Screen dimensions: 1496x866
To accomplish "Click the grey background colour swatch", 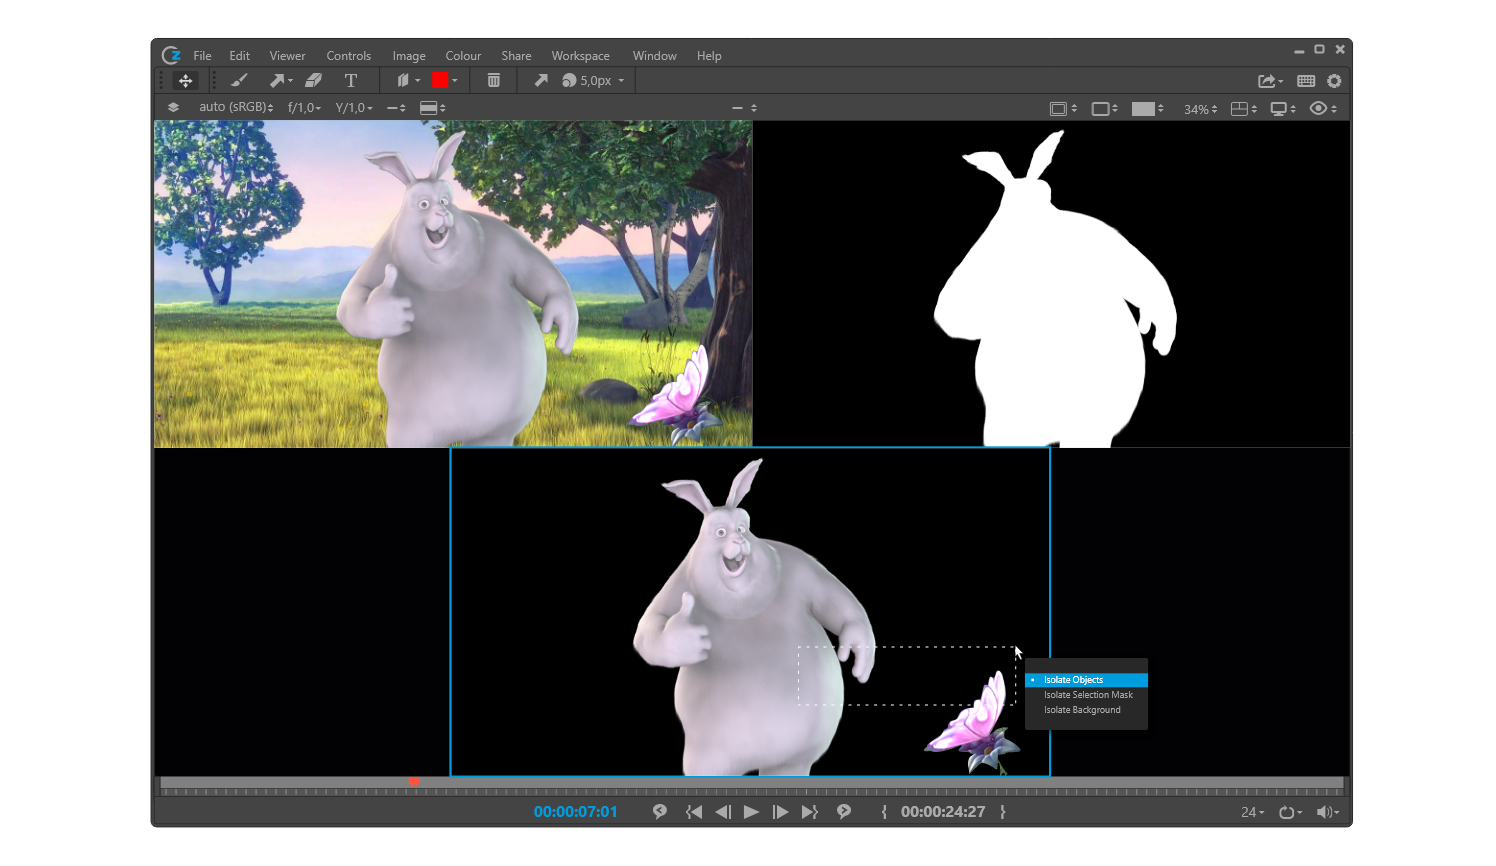I will pyautogui.click(x=1143, y=109).
